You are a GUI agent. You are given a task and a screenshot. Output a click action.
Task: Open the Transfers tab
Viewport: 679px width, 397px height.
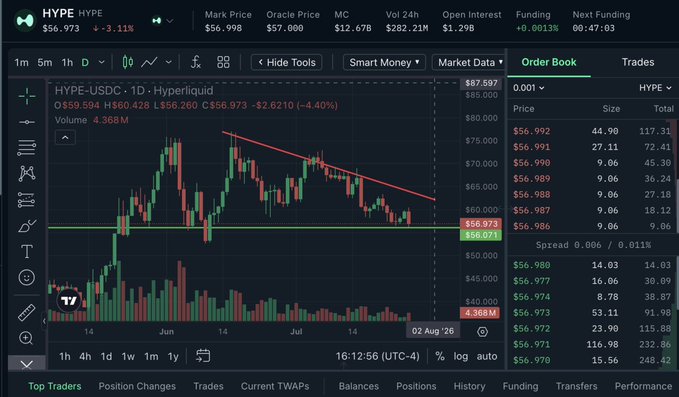[576, 386]
